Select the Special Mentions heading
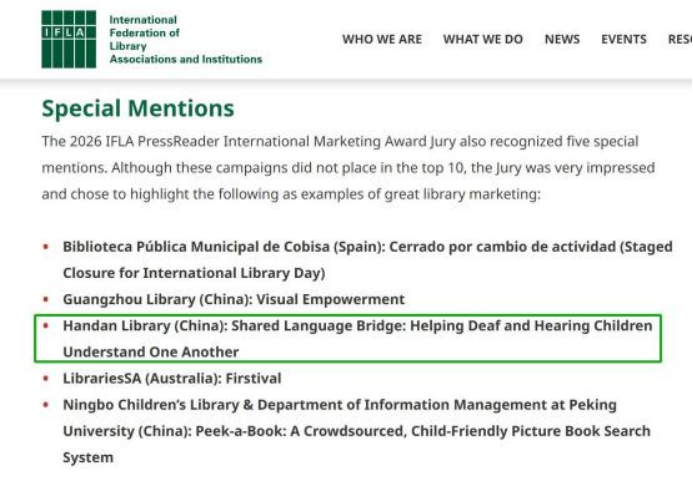This screenshot has width=693, height=486. pos(138,109)
